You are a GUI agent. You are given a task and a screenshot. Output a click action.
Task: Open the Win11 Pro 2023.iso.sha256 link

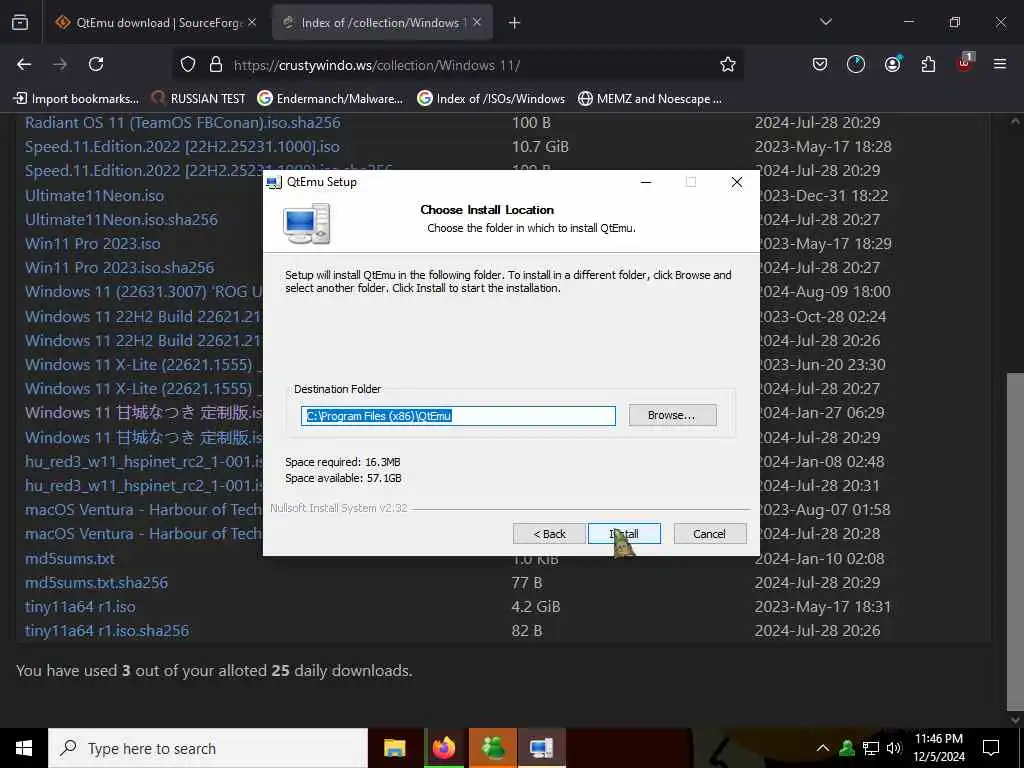120,268
